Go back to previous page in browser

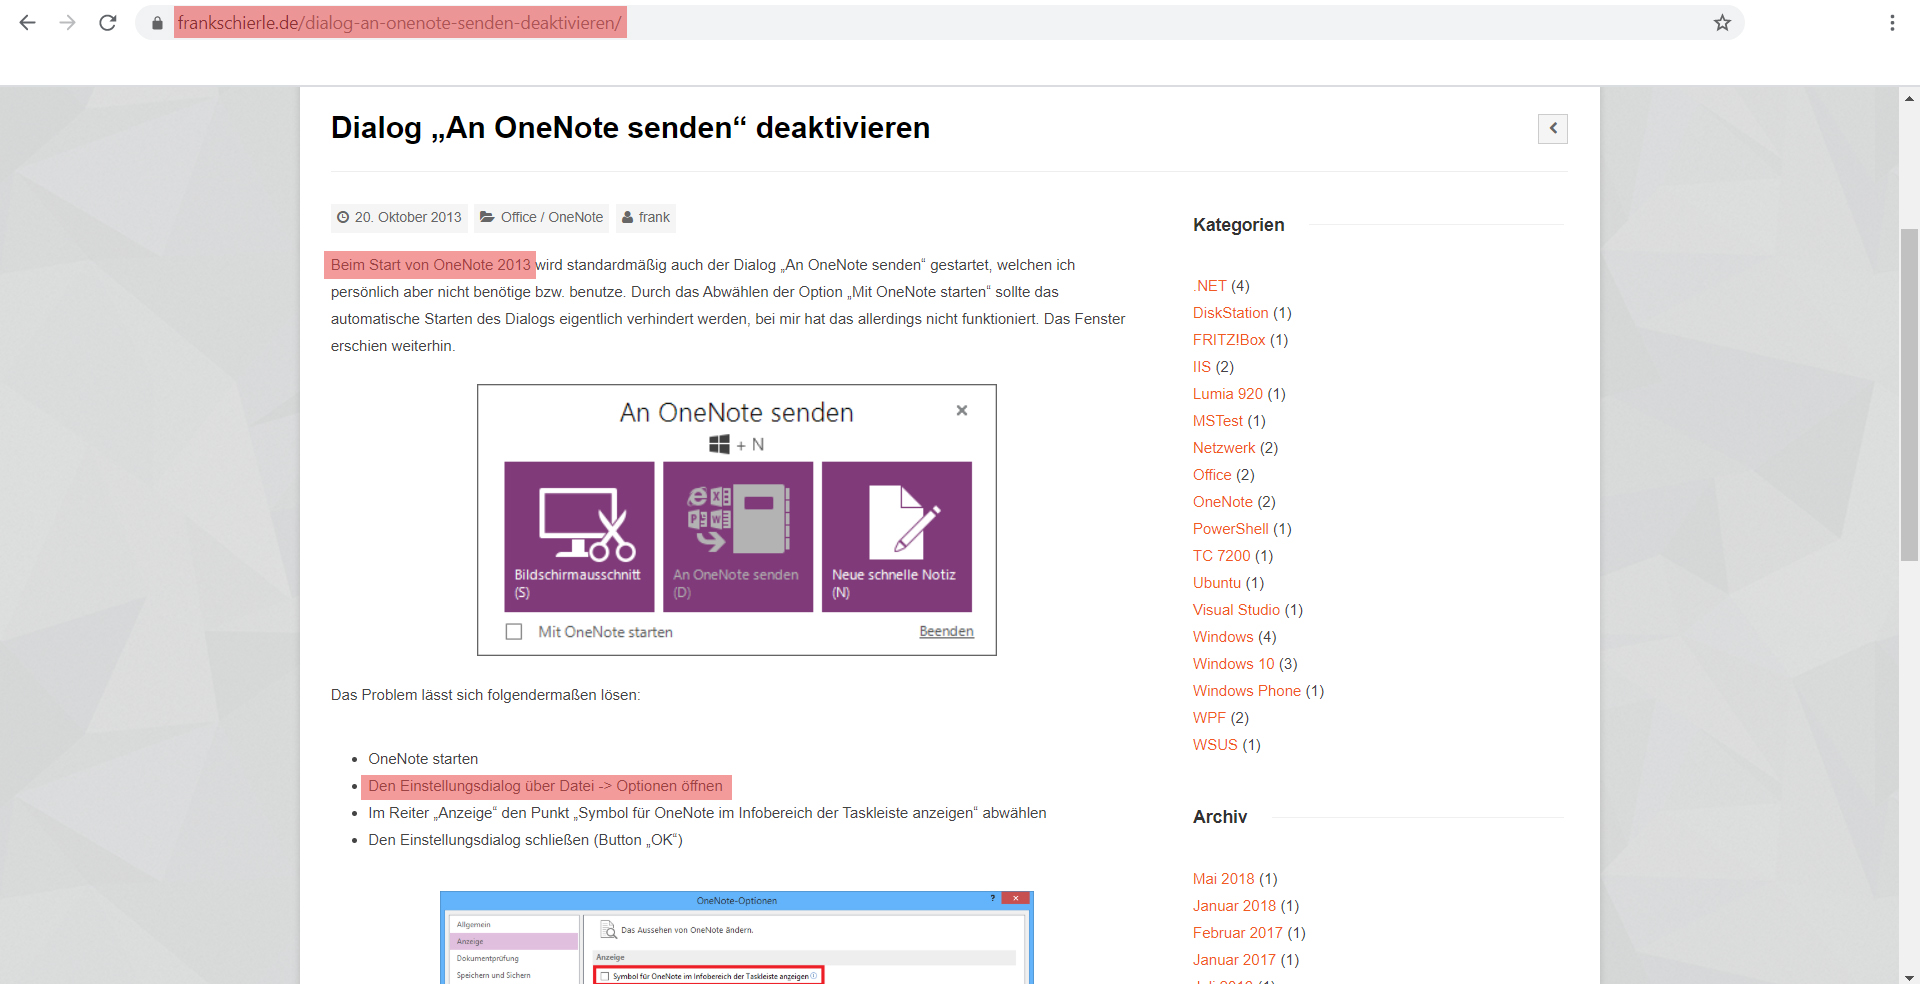(x=27, y=22)
